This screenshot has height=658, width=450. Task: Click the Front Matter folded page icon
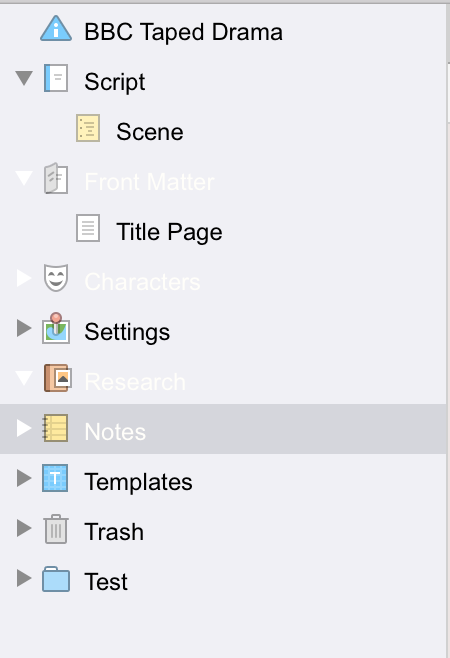point(56,178)
